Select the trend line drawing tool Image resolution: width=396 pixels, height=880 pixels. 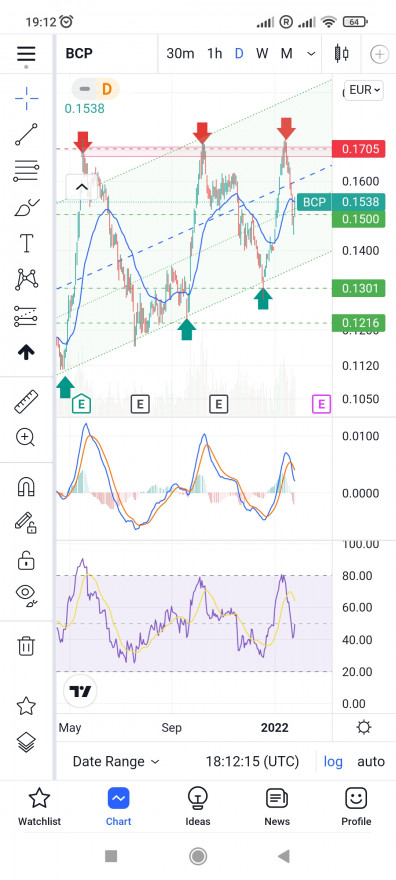point(26,135)
